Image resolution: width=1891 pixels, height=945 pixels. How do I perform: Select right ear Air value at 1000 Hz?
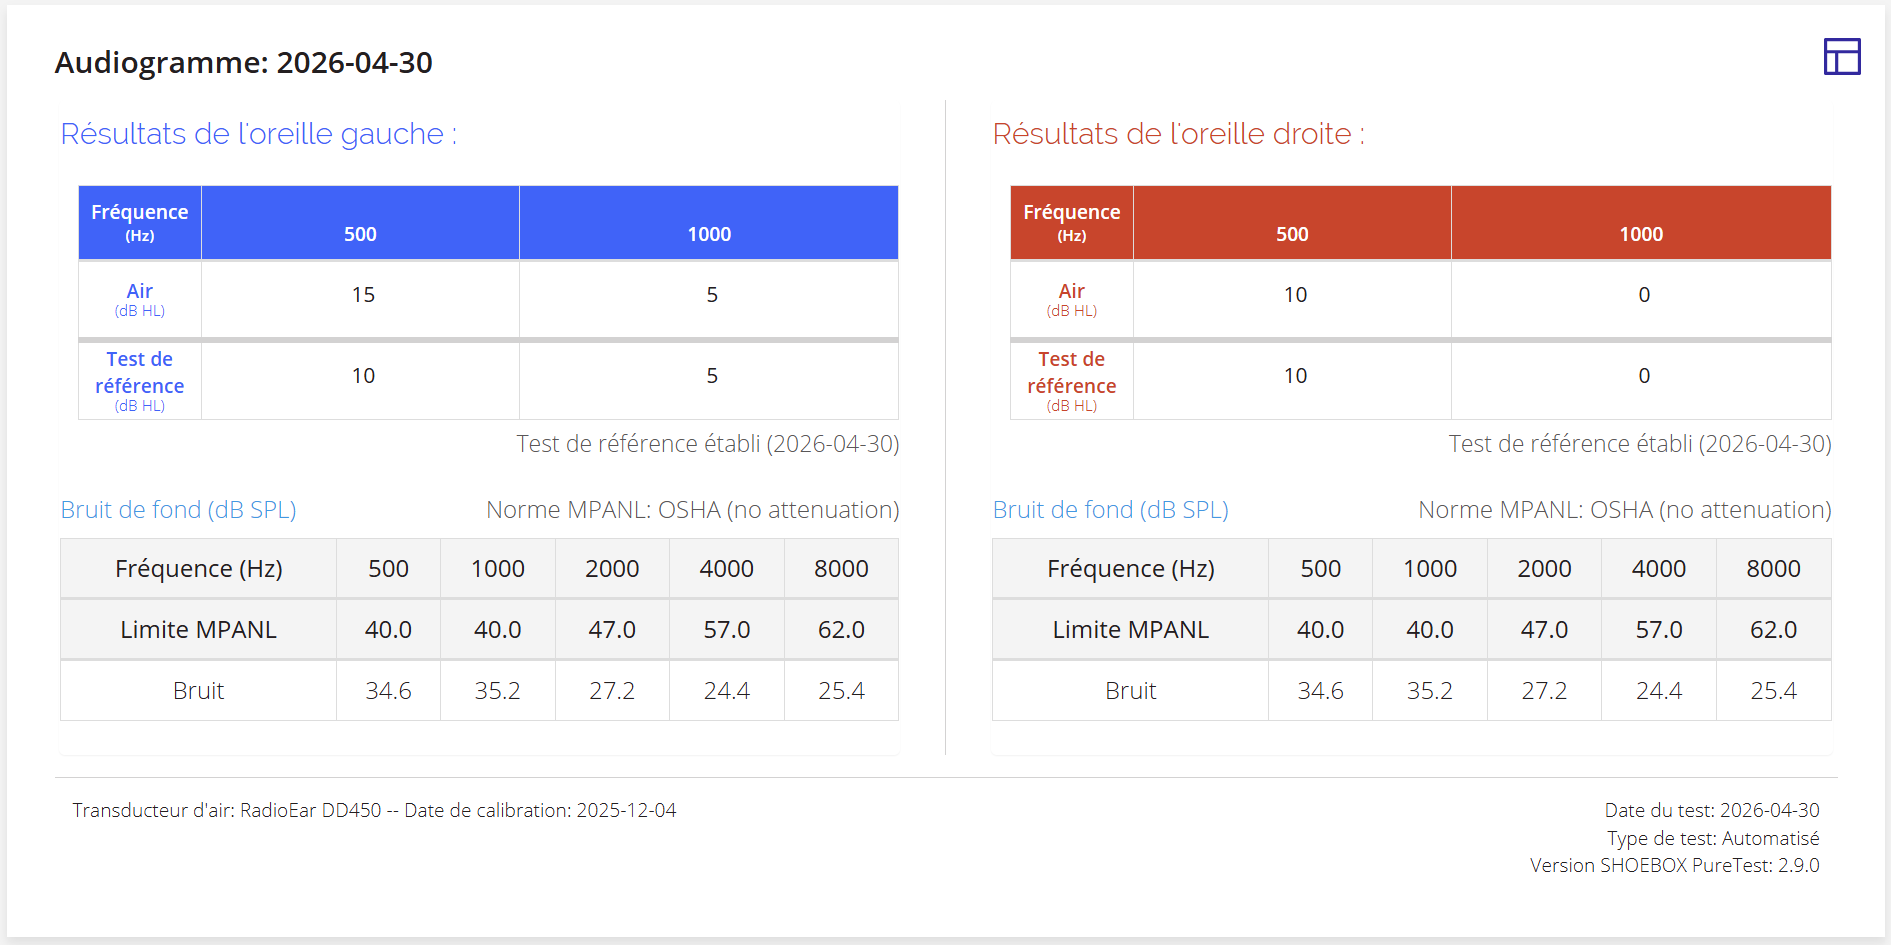click(x=1644, y=295)
